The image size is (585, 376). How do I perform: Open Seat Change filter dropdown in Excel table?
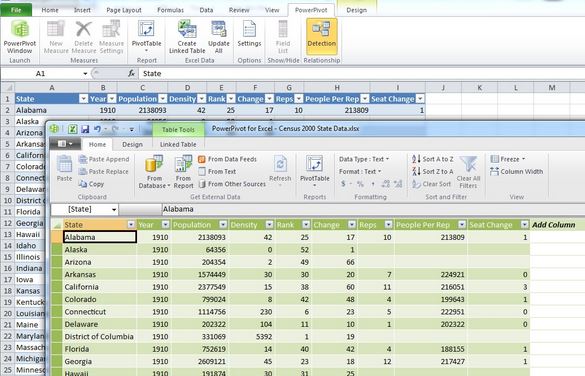pyautogui.click(x=420, y=99)
